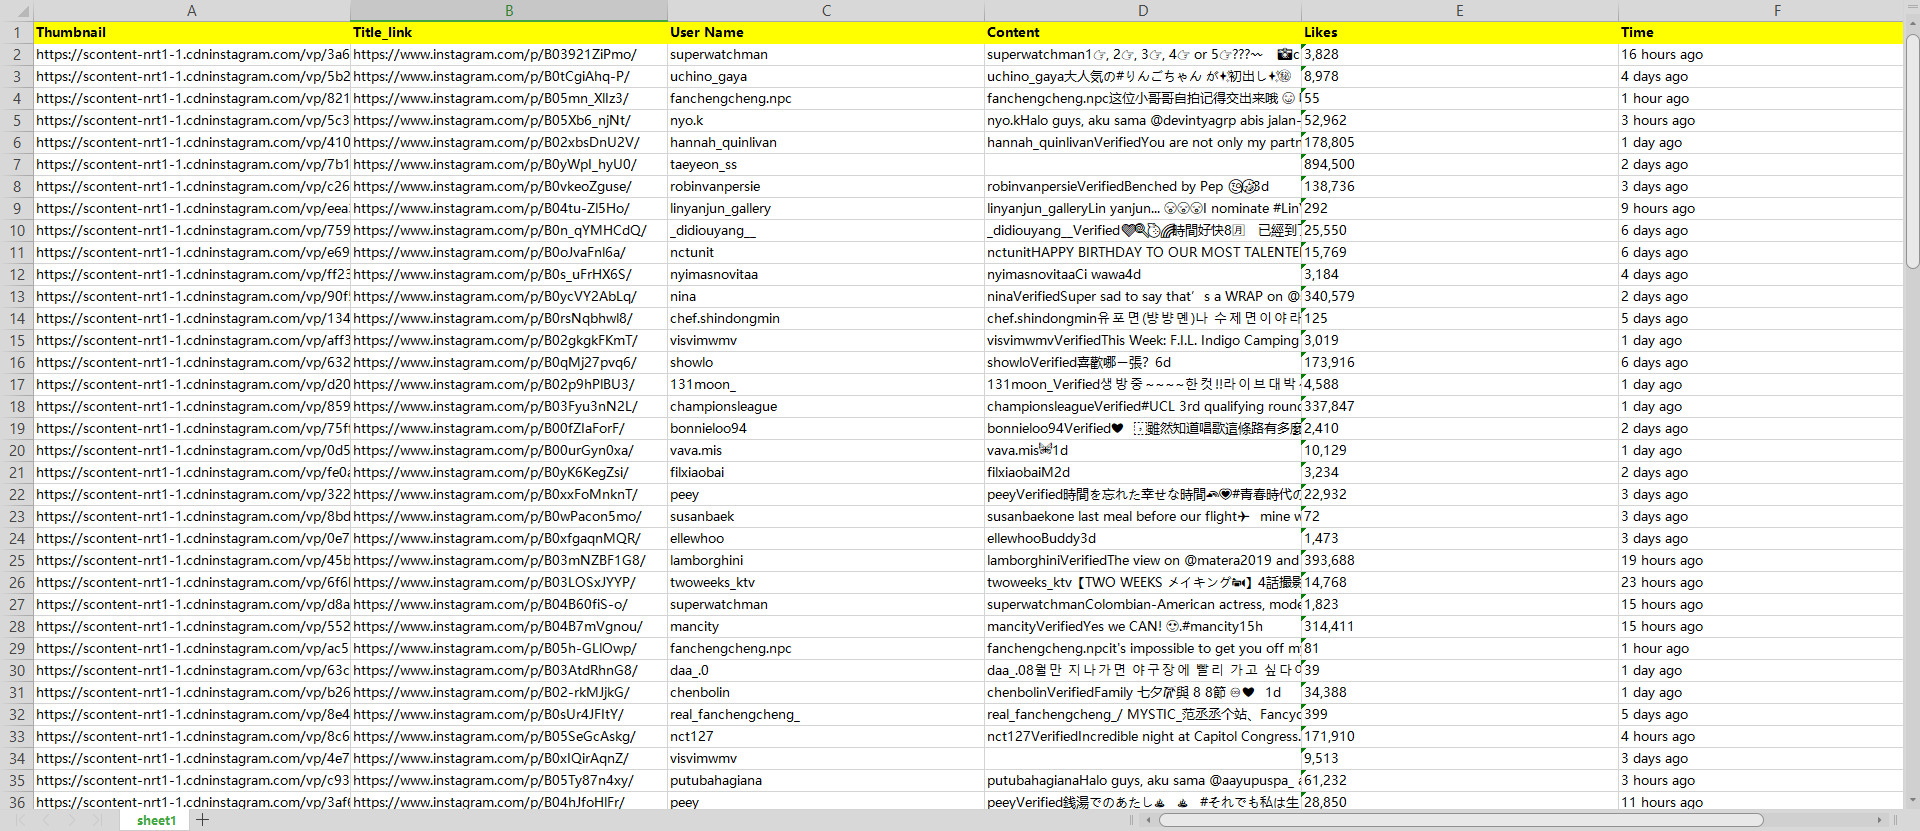Select column C header

click(826, 11)
